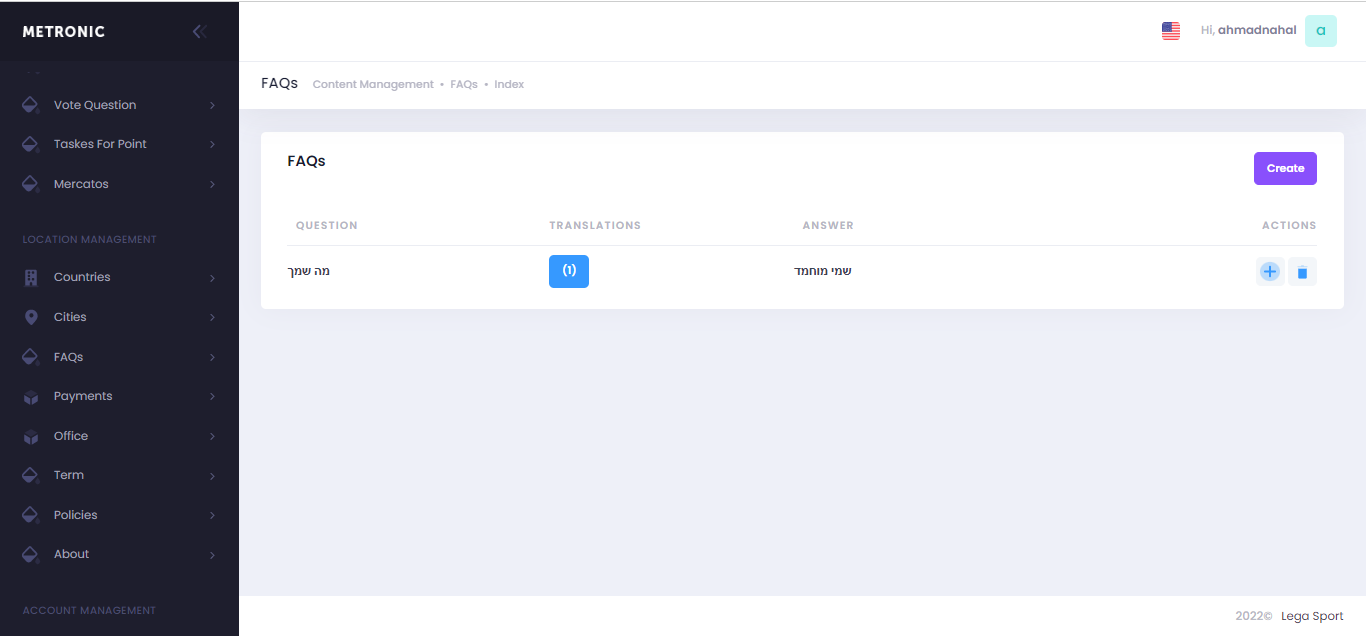Expand the Policies submenu chevron
The image size is (1366, 636).
tap(212, 516)
